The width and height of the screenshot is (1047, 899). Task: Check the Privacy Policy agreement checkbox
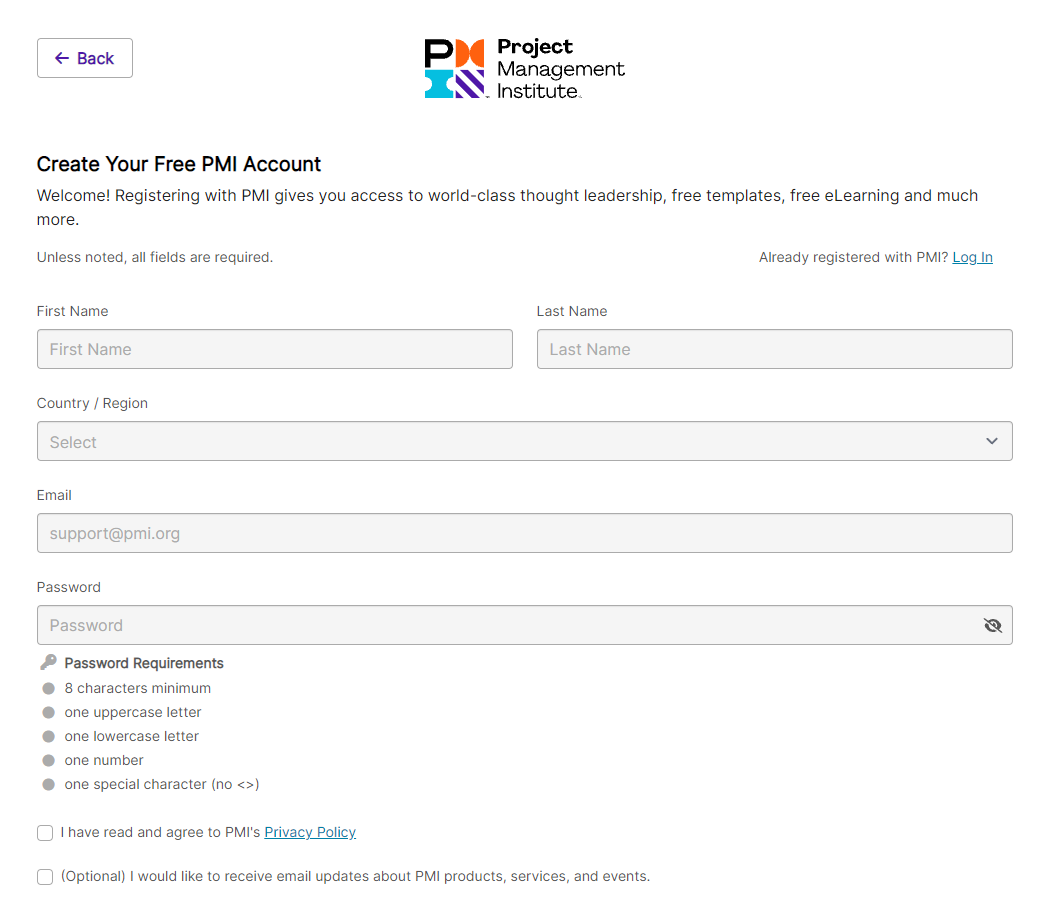45,833
